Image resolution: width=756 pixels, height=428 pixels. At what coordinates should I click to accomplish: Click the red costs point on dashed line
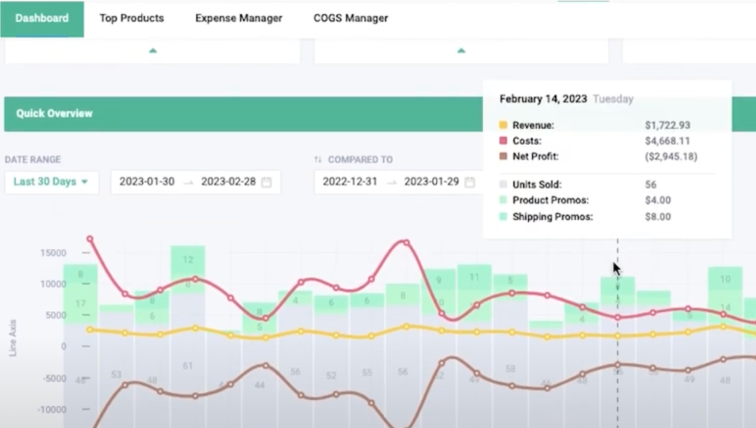point(618,318)
